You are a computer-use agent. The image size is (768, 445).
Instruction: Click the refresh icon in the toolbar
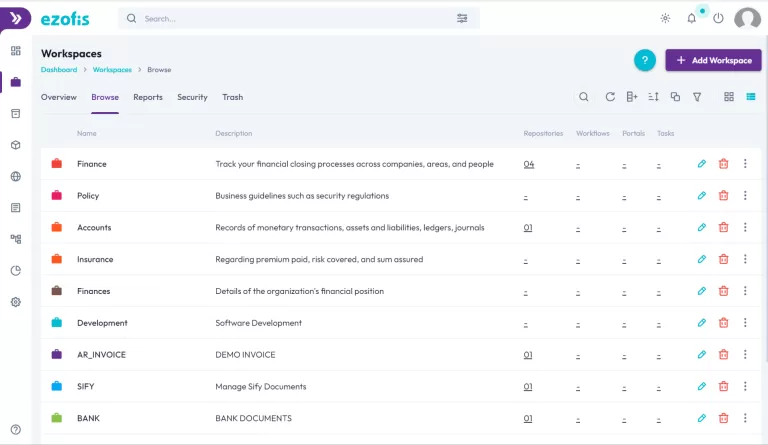click(610, 97)
